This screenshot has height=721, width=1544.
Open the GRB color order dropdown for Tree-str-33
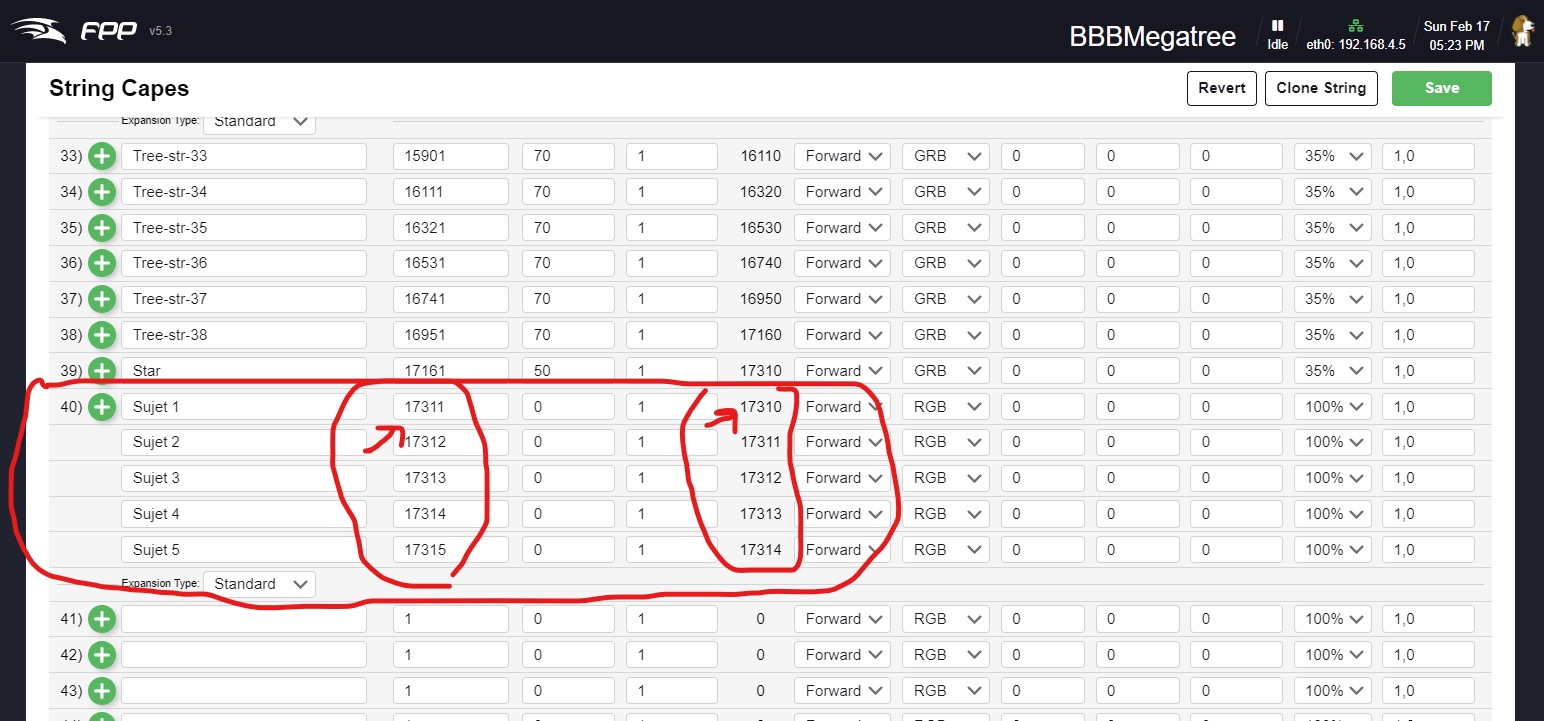tap(944, 155)
